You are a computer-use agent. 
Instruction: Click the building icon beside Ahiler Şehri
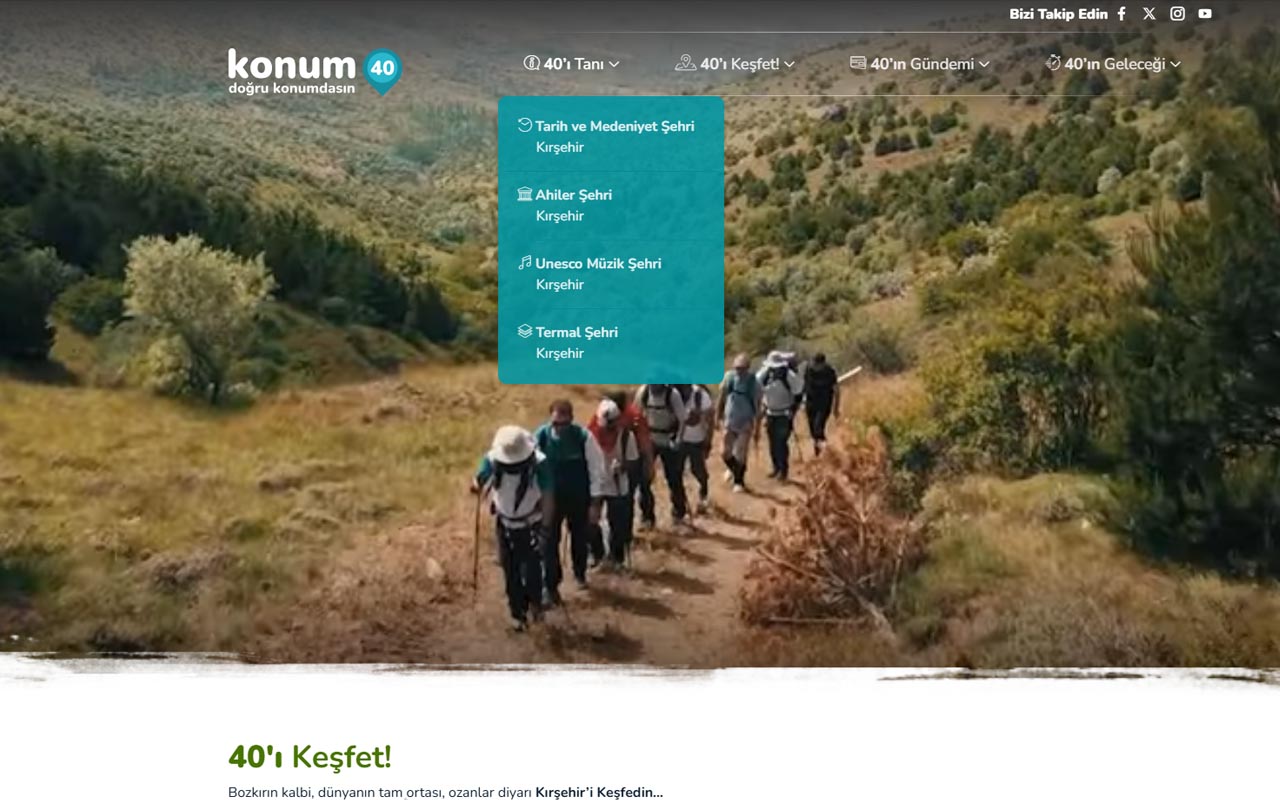(x=525, y=194)
